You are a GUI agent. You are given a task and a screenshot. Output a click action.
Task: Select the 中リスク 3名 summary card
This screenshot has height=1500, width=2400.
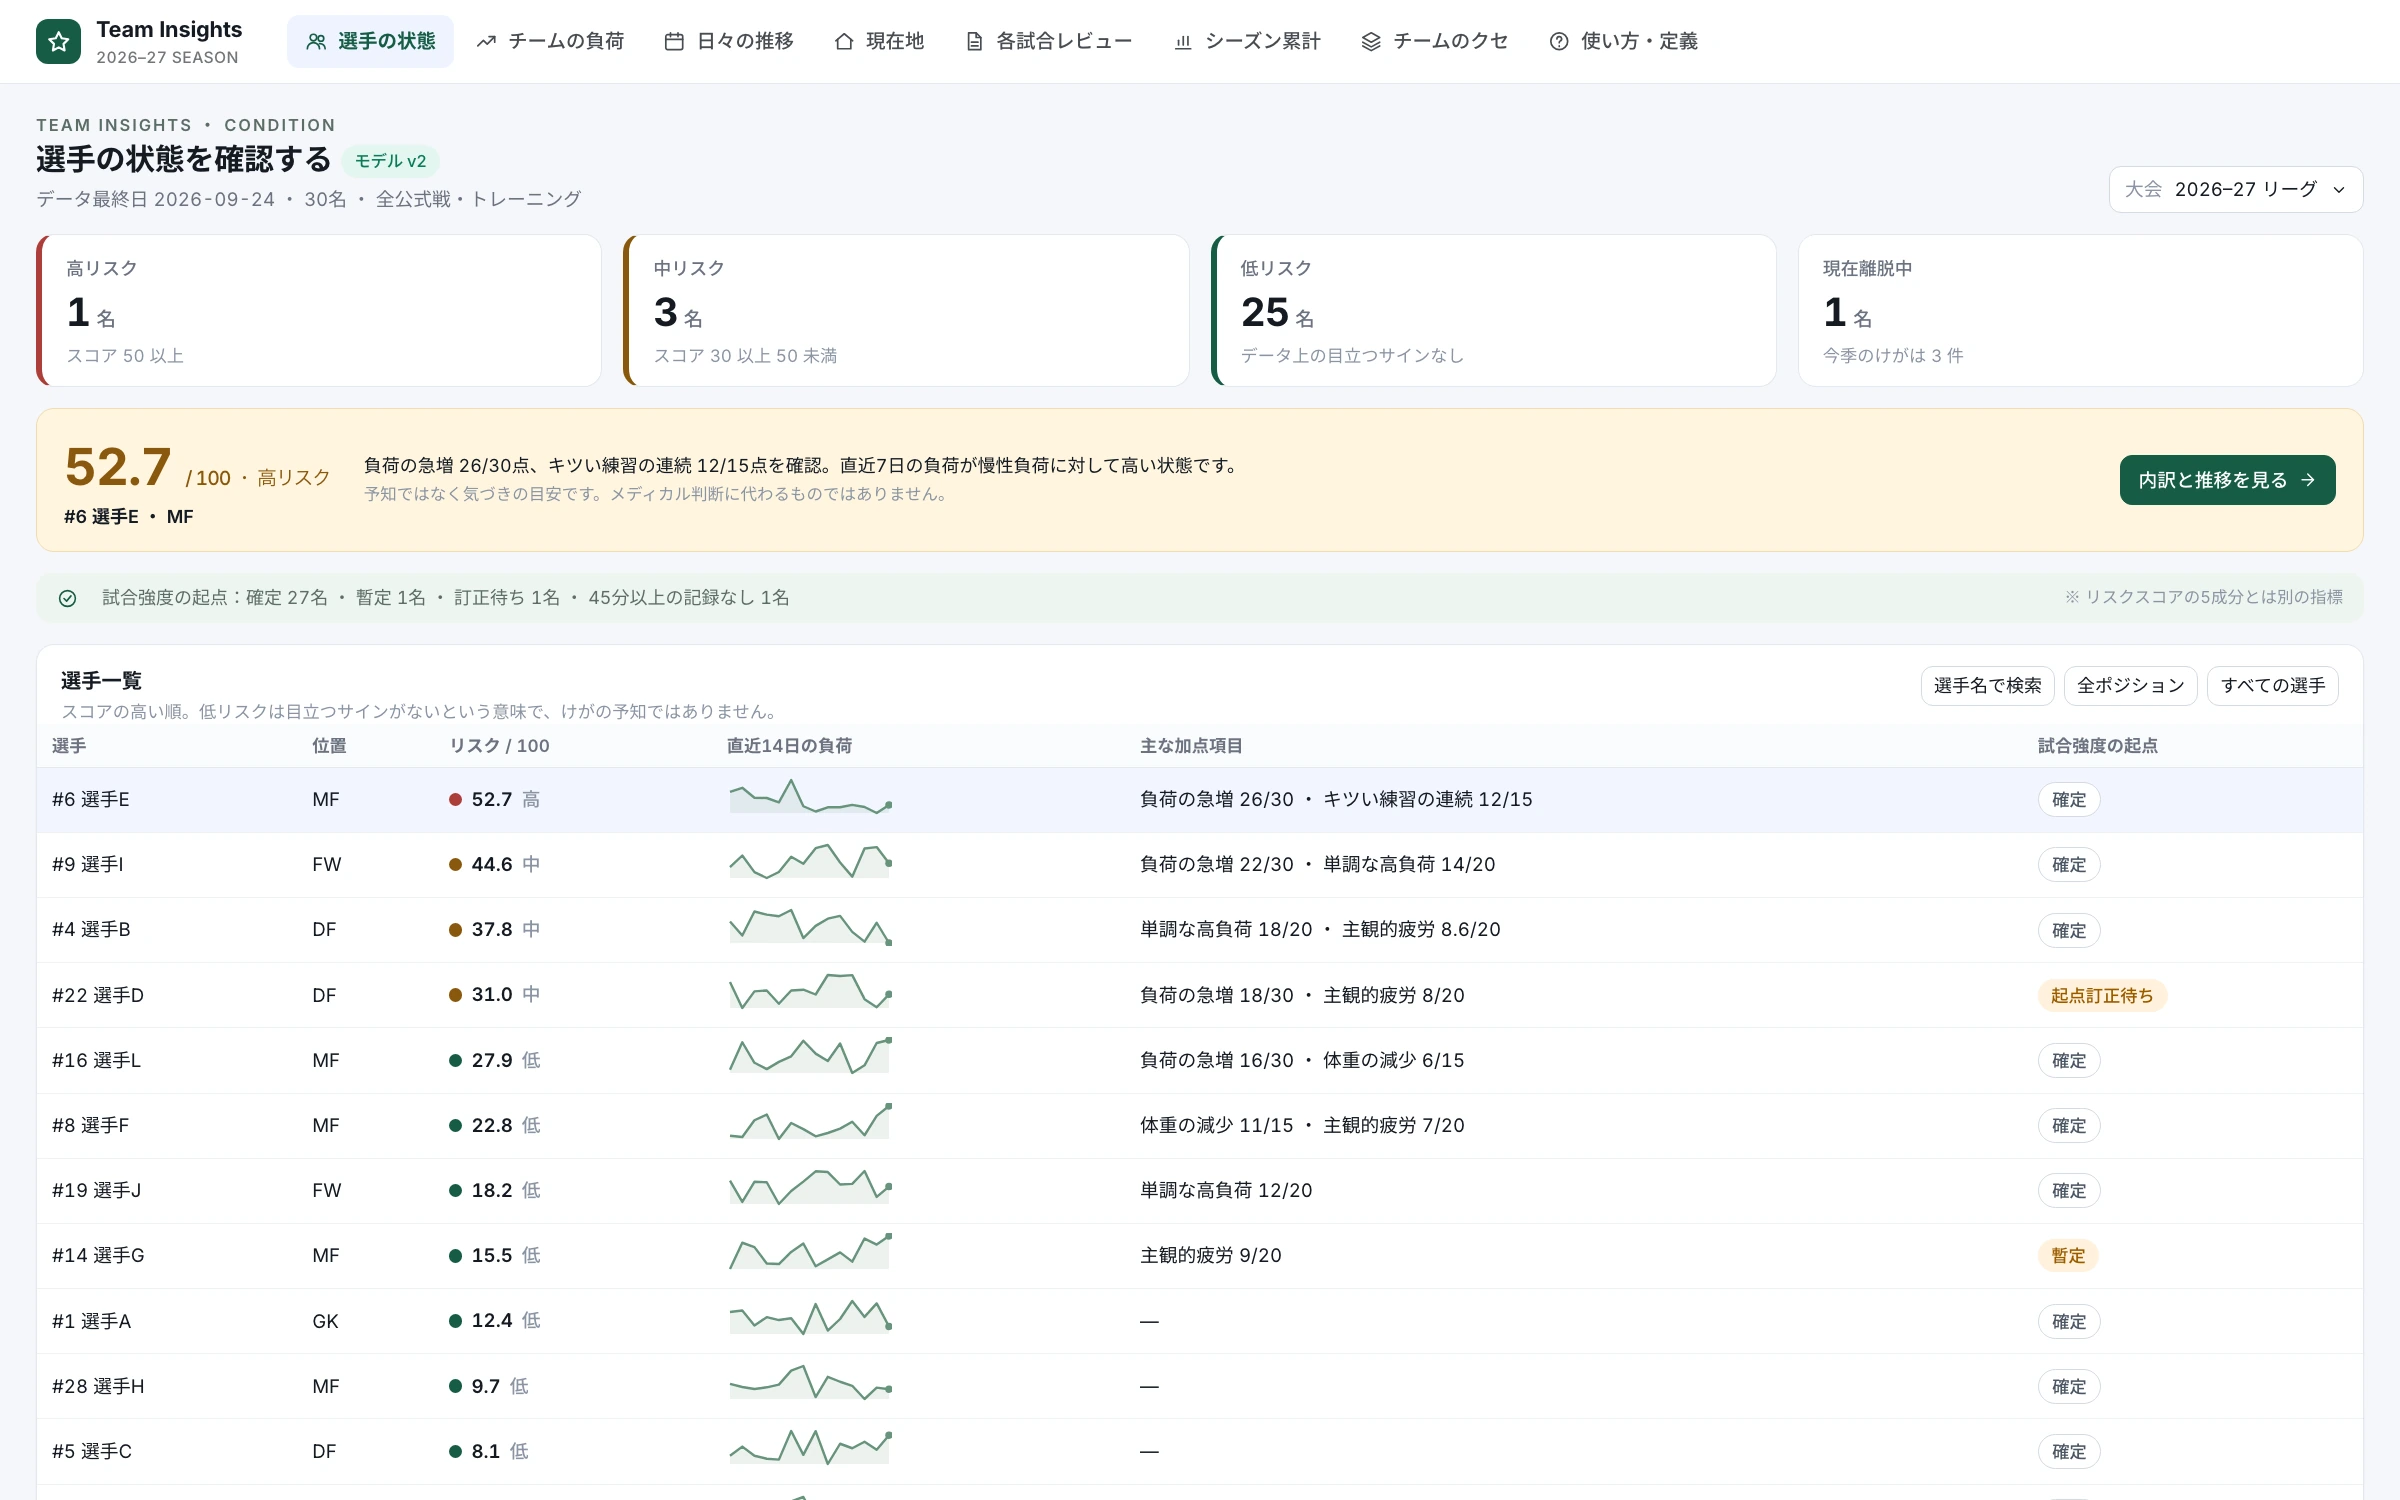pyautogui.click(x=906, y=310)
